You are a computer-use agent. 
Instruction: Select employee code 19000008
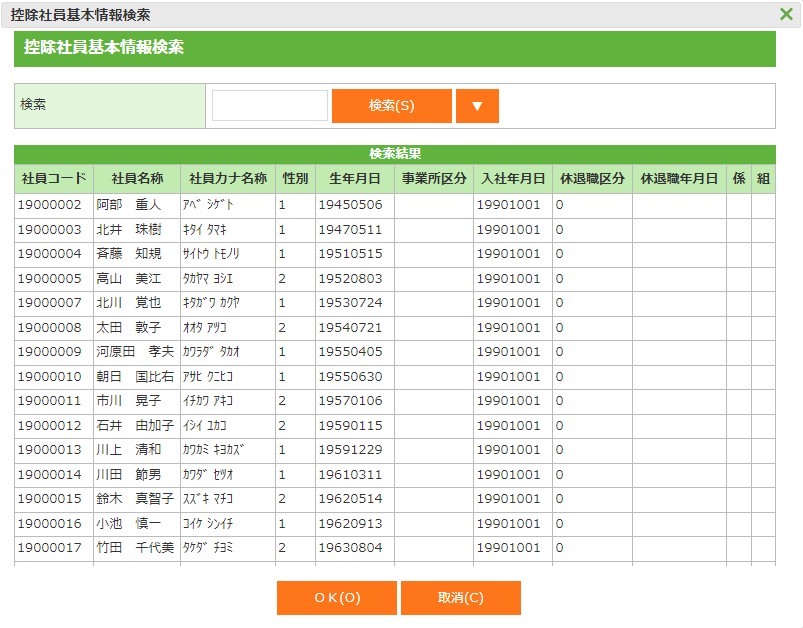pos(50,327)
